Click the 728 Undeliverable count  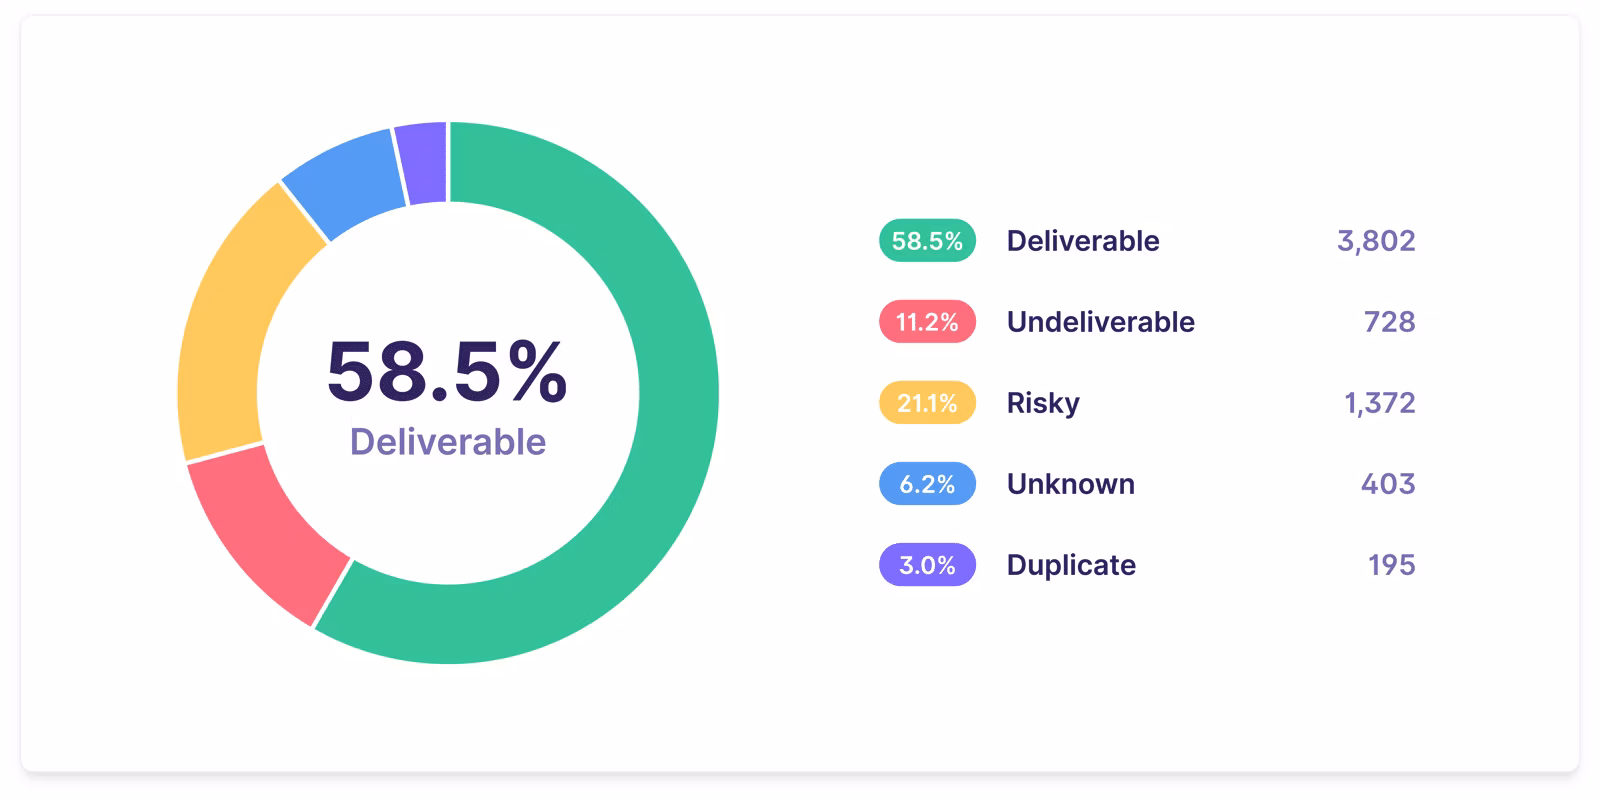click(1389, 322)
